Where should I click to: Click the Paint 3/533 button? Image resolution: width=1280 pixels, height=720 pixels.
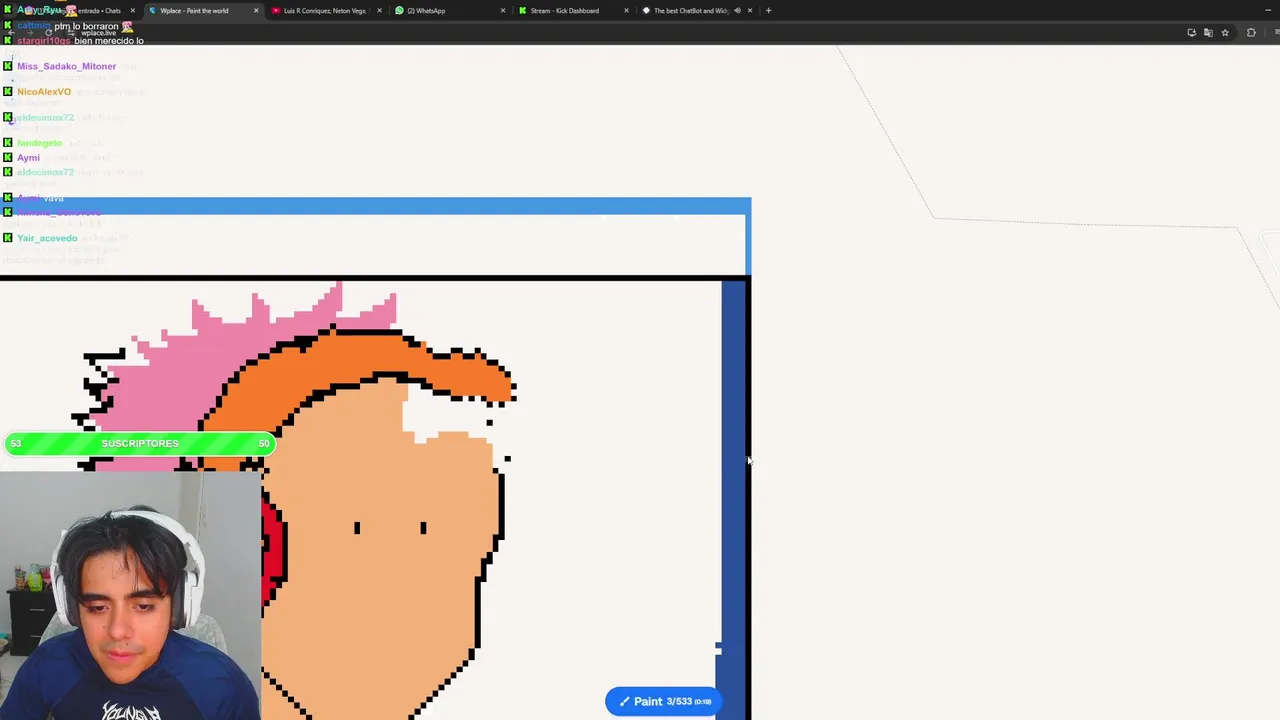[664, 701]
